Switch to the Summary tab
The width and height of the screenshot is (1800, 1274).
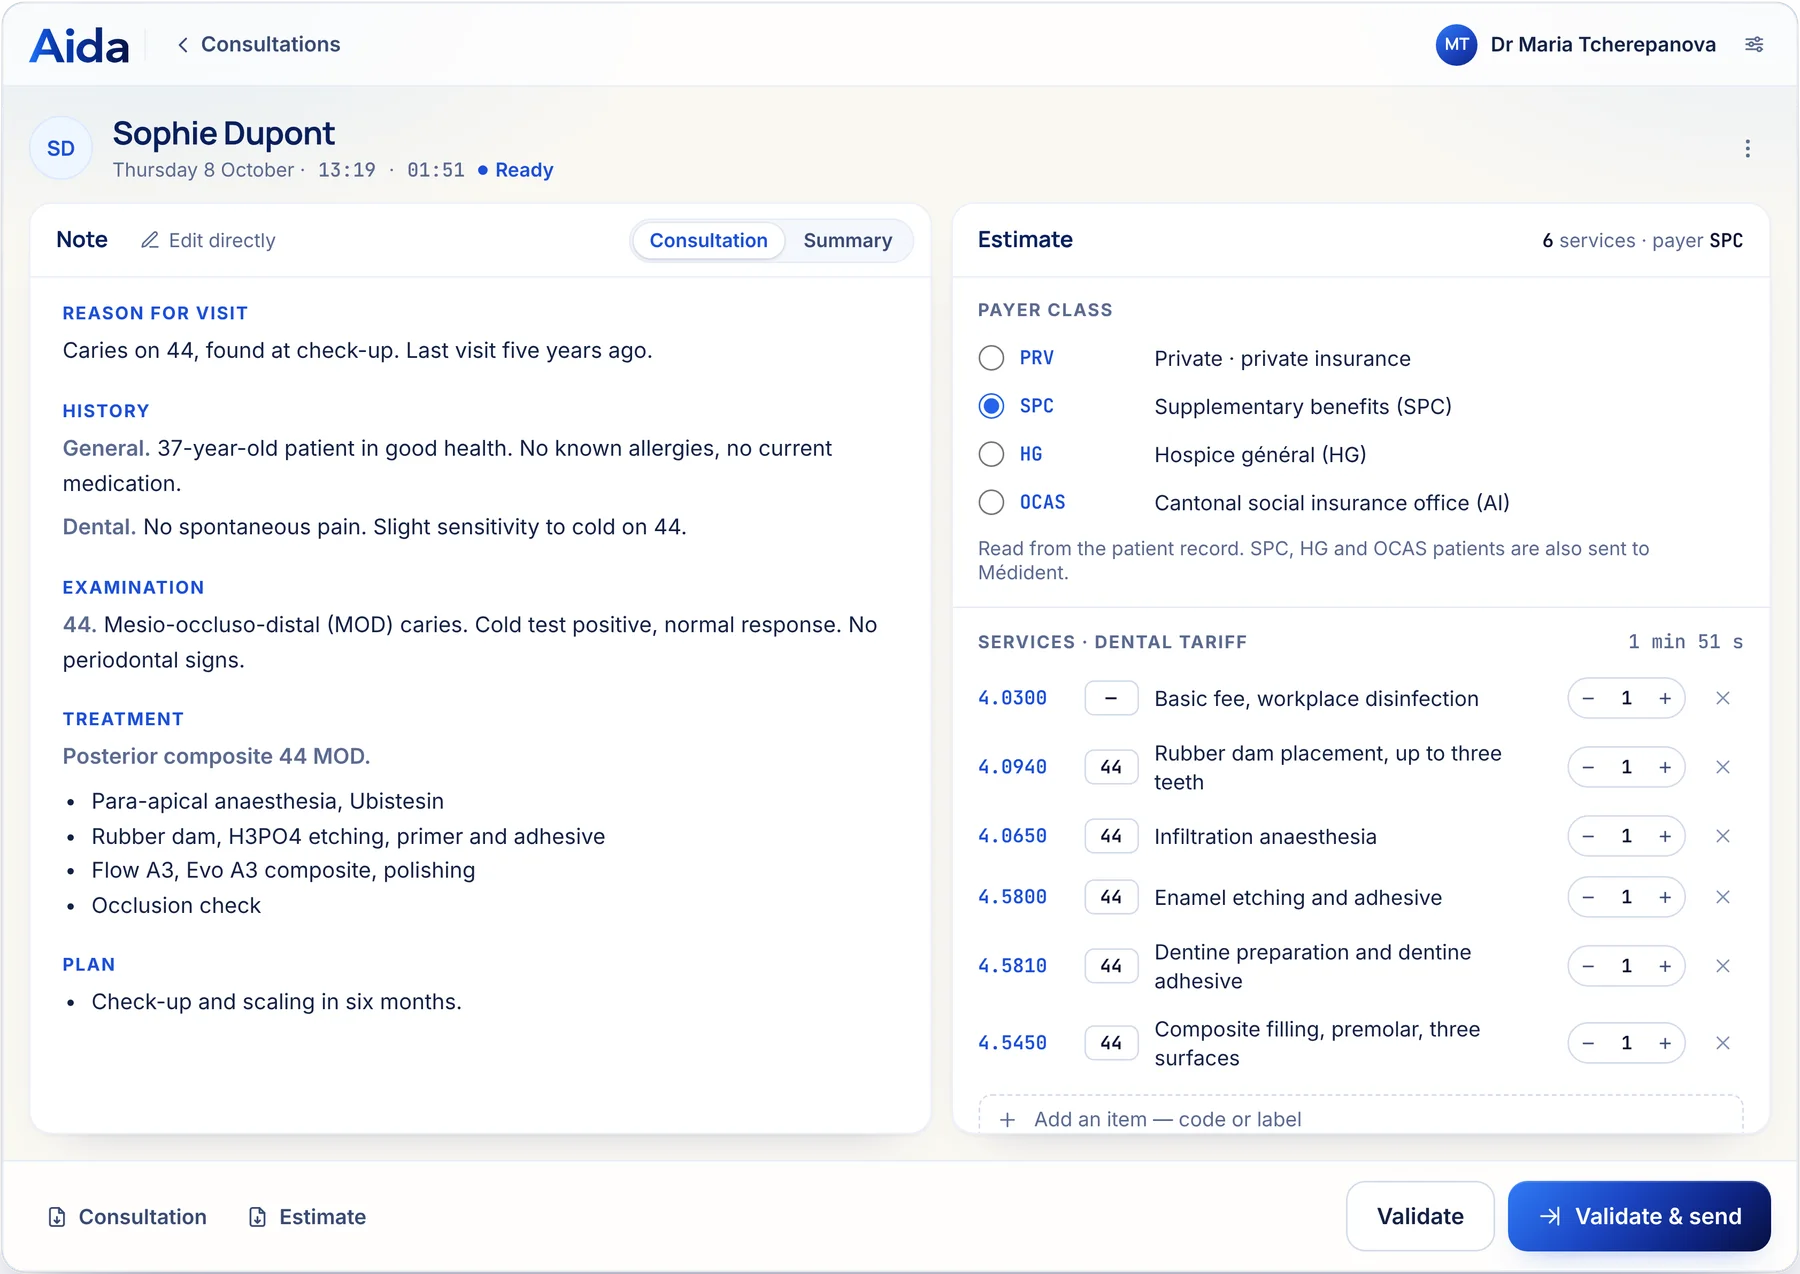[847, 240]
